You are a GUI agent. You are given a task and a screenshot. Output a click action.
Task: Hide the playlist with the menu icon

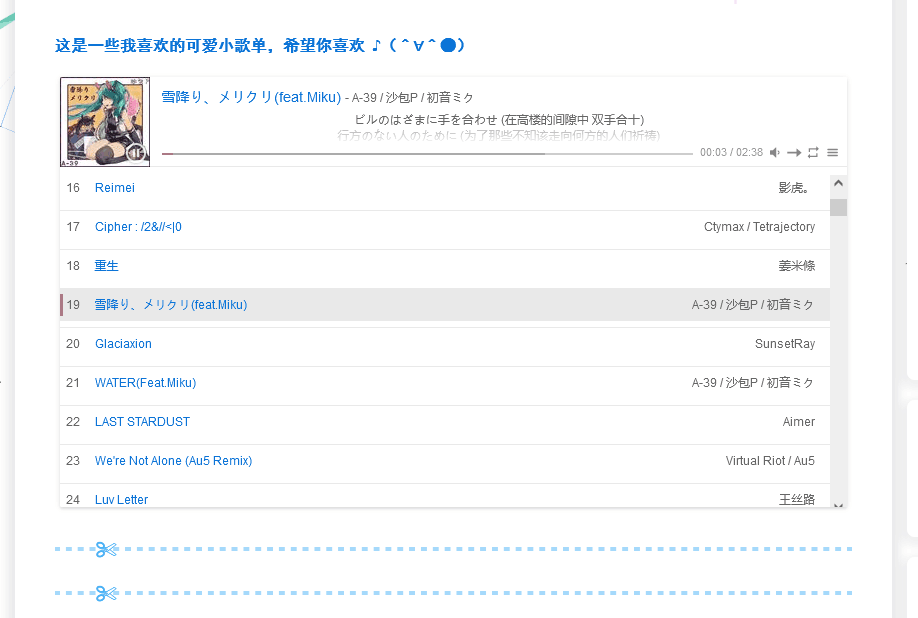pos(833,153)
